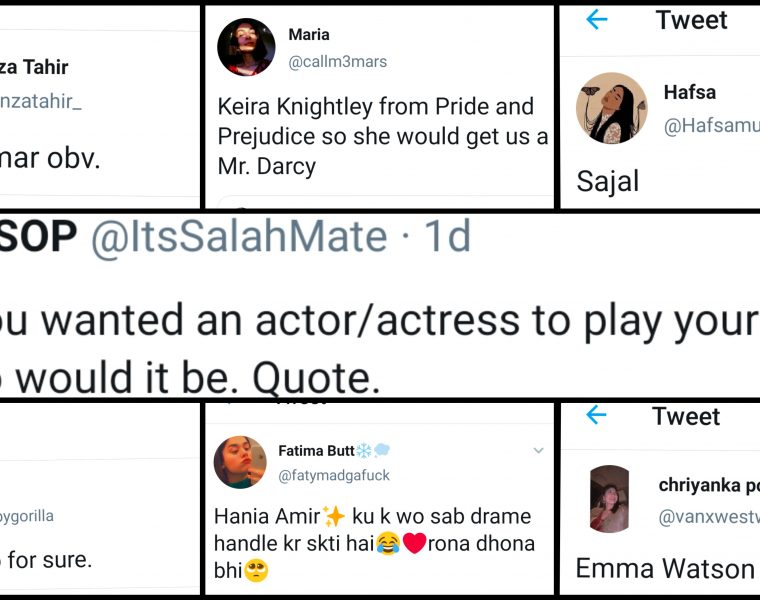Open Fatima Butt's avatar
This screenshot has height=600, width=760.
pyautogui.click(x=240, y=462)
